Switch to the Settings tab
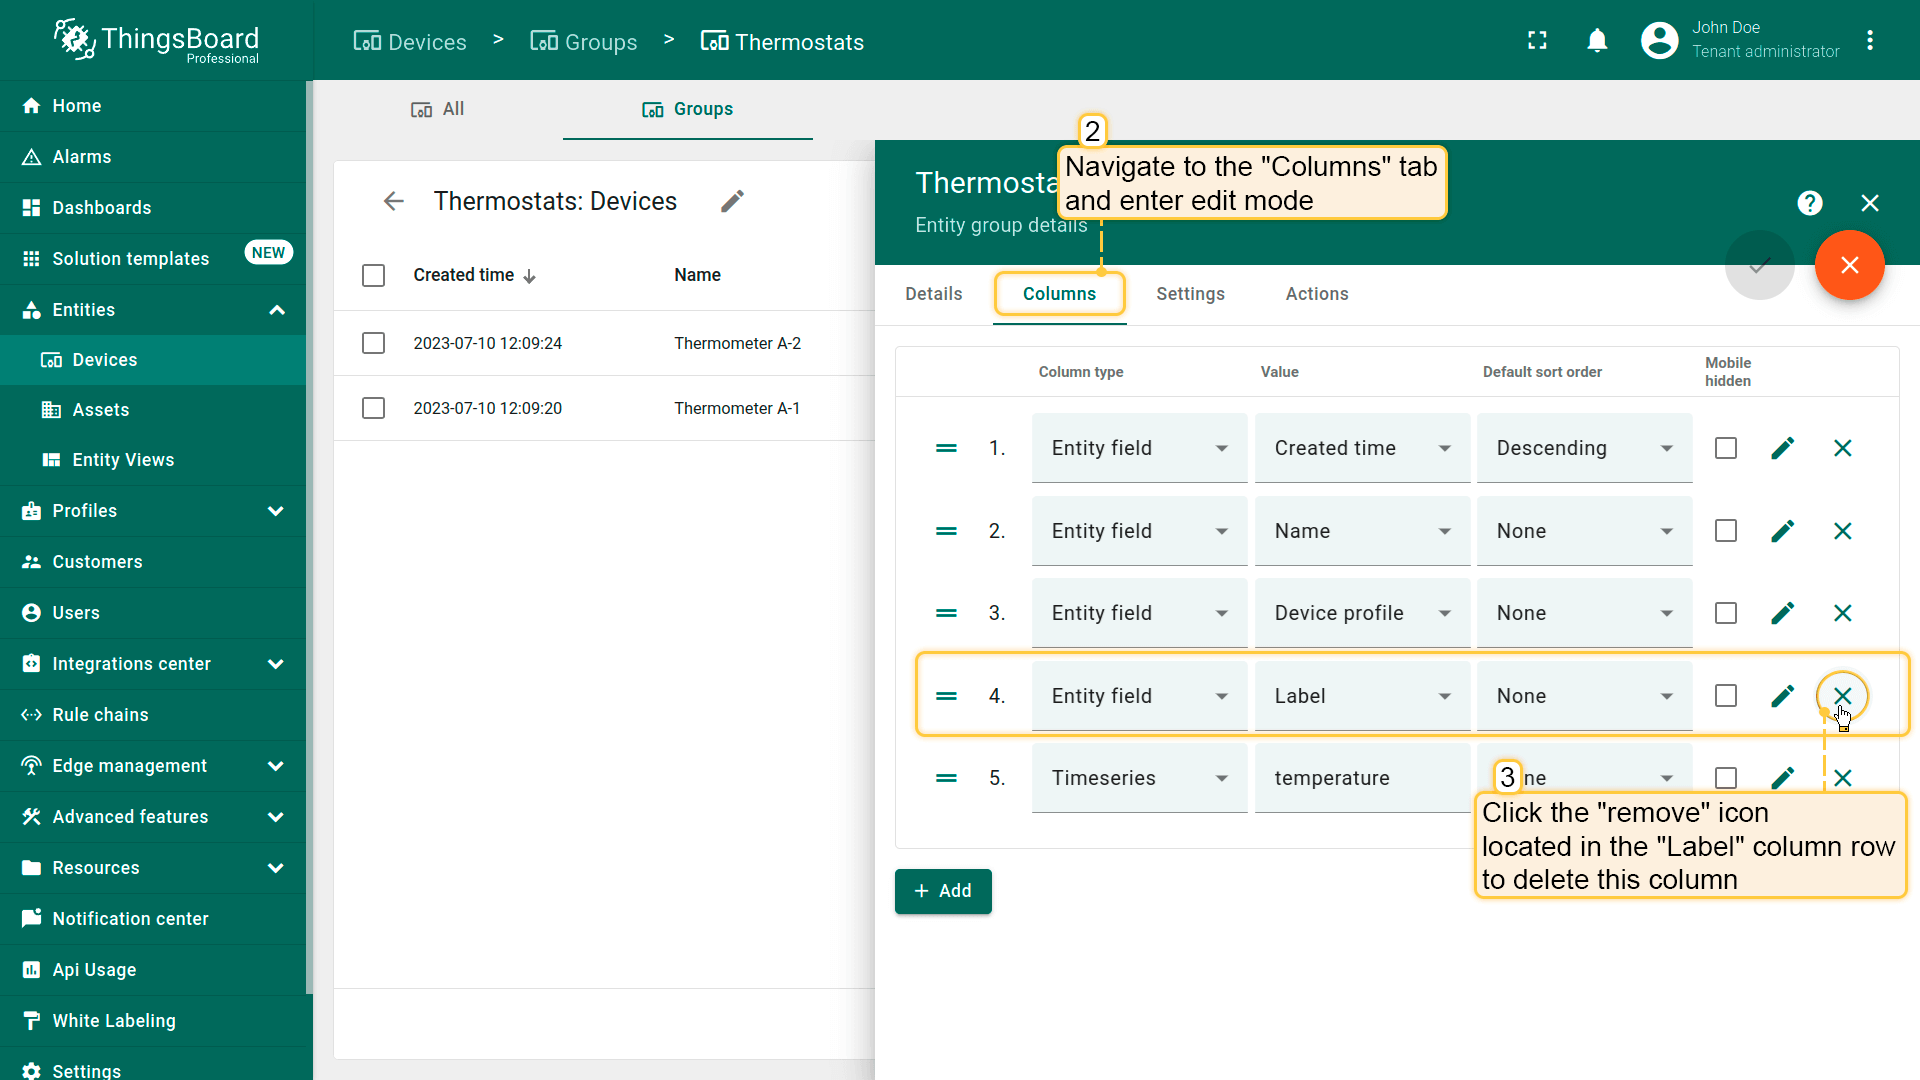The width and height of the screenshot is (1920, 1080). (1190, 294)
